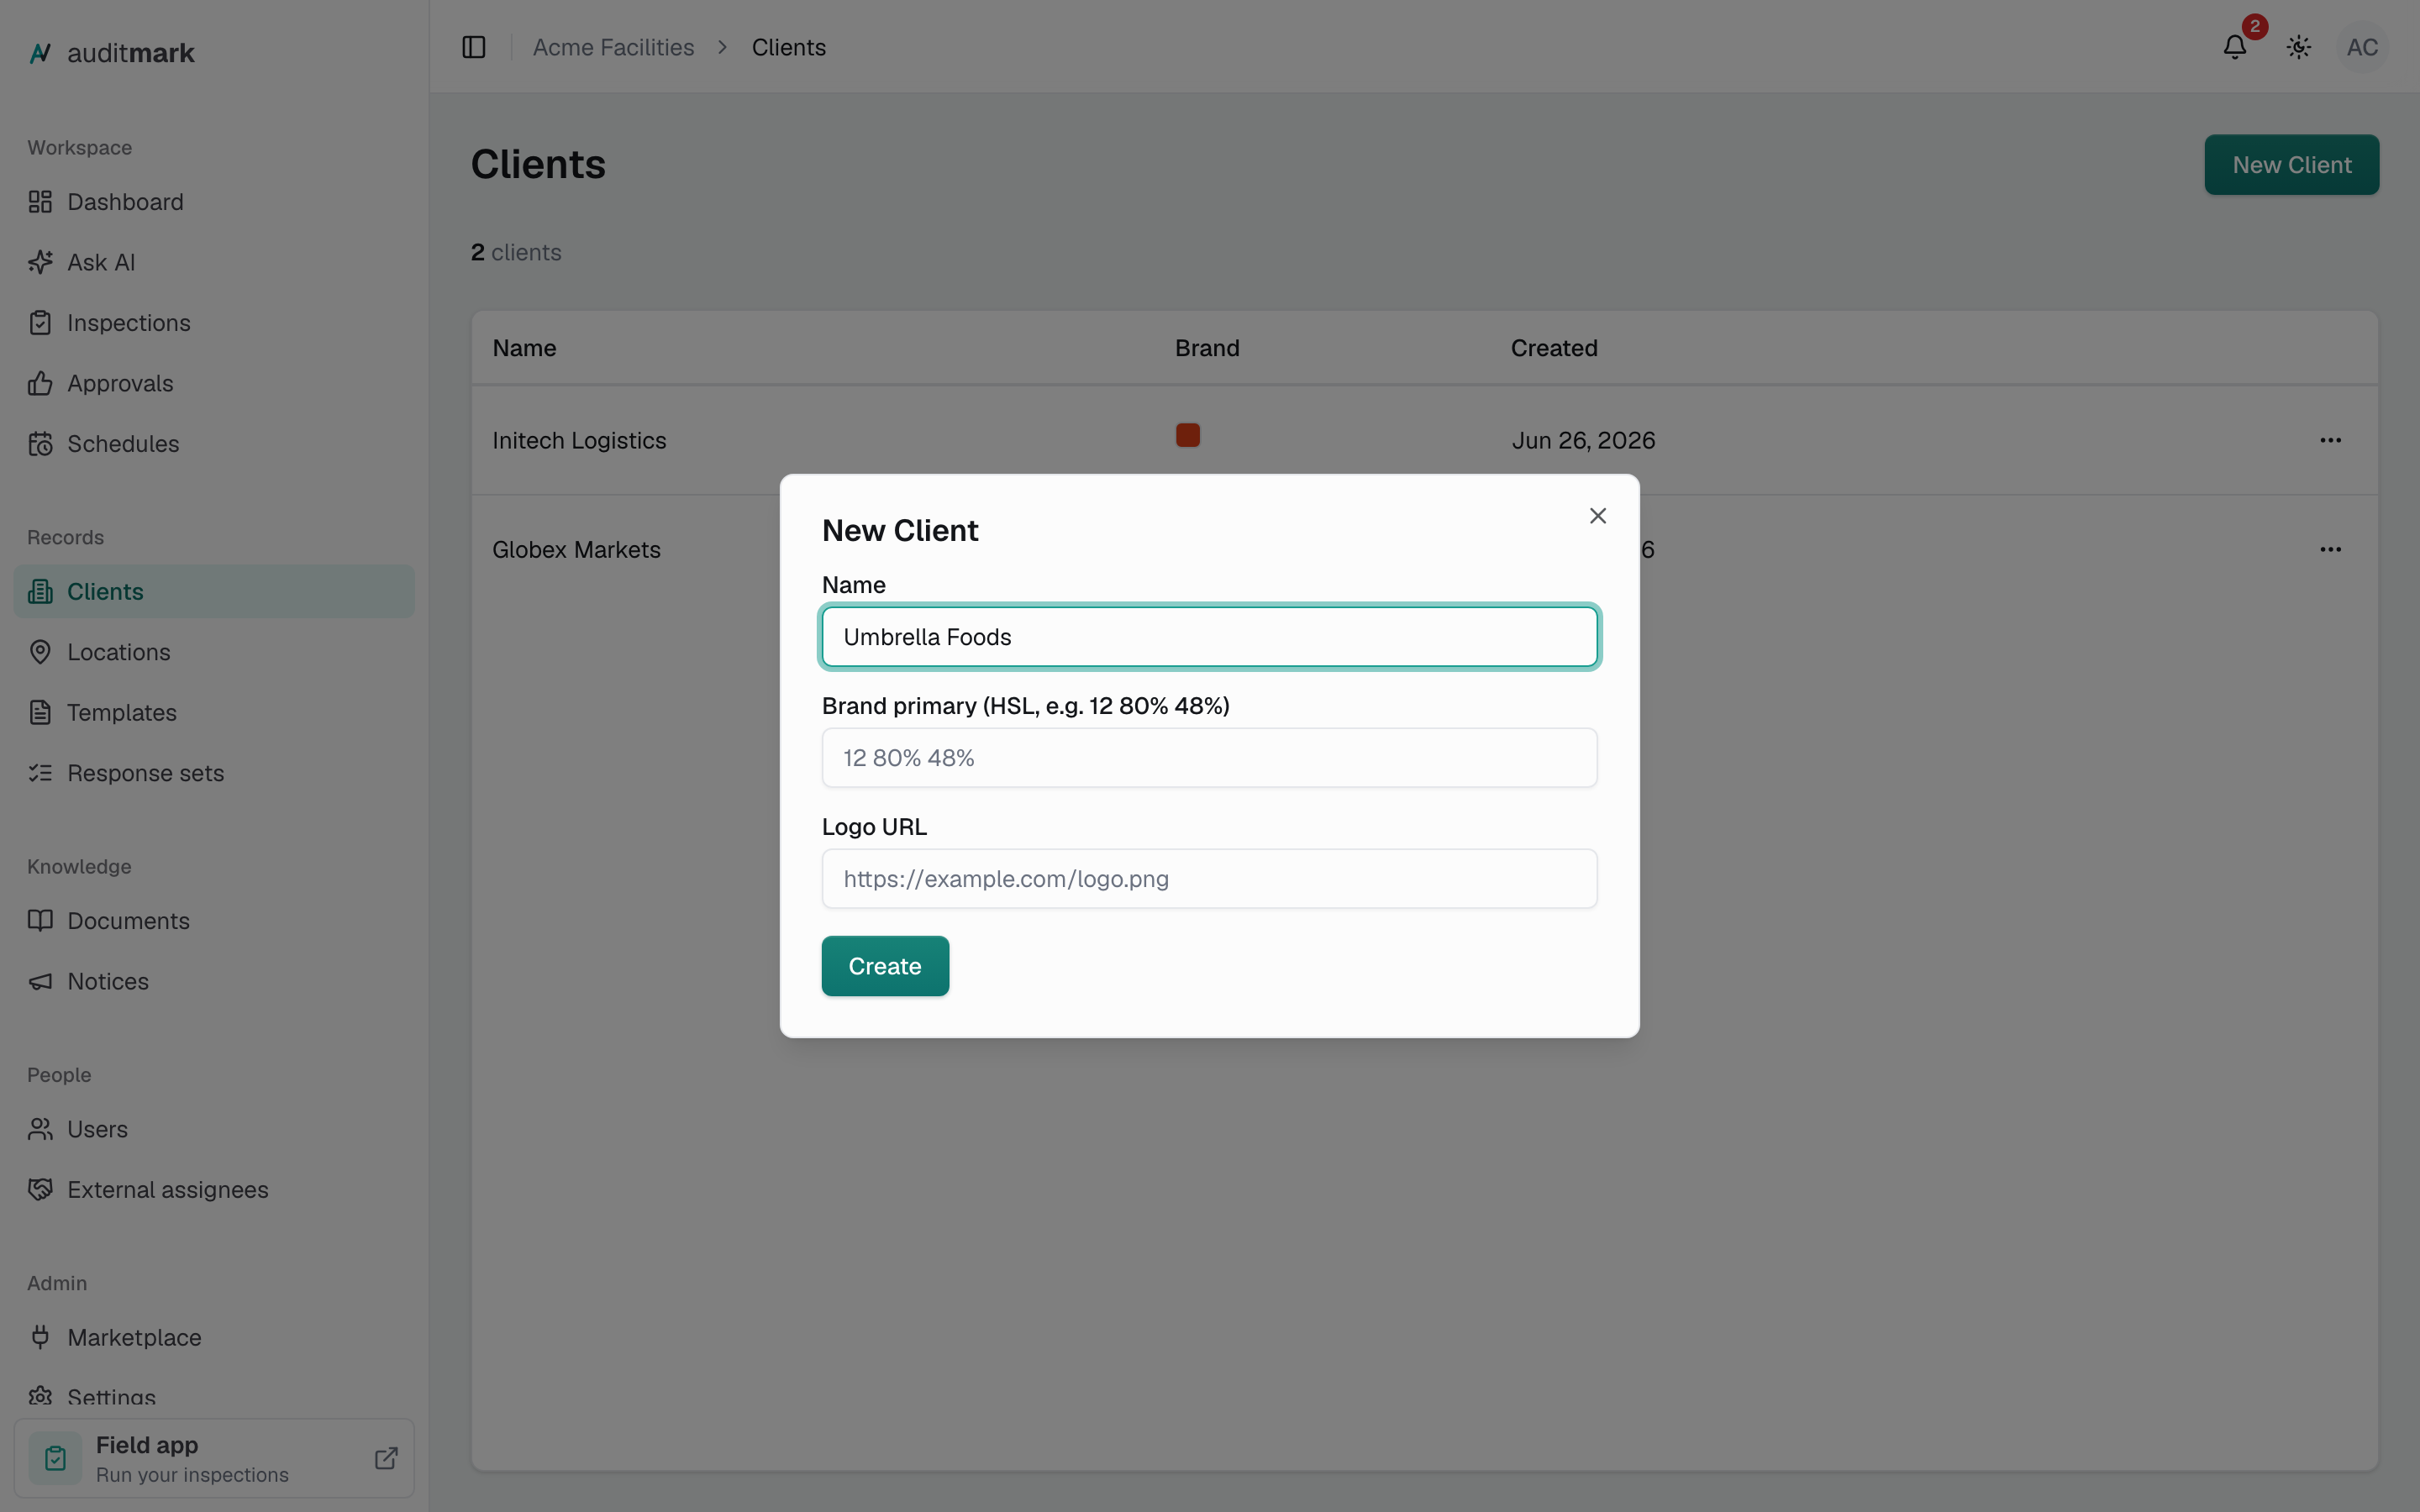The image size is (2420, 1512).
Task: Launch the Field app card
Action: tap(214, 1458)
